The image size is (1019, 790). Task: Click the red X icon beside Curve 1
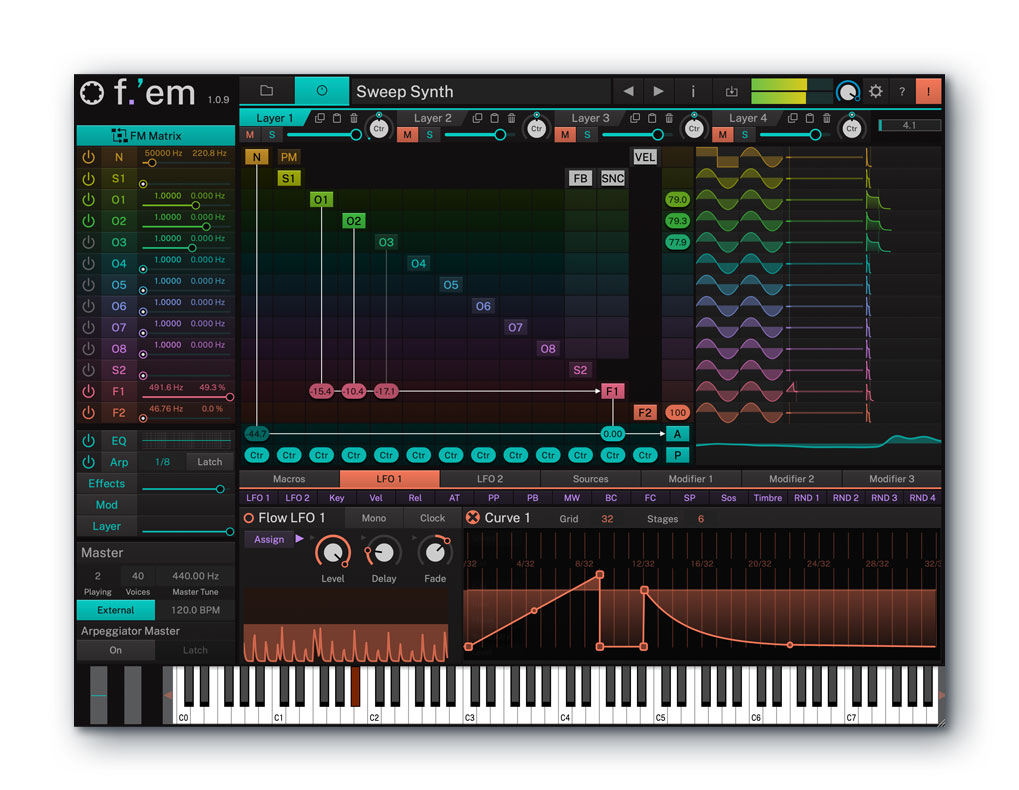click(x=472, y=518)
